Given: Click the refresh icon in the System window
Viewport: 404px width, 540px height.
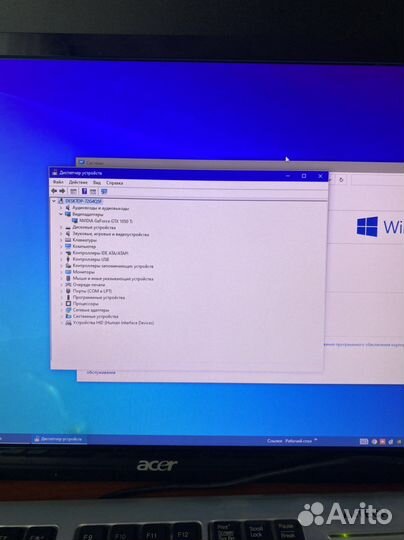Looking at the screenshot, I should pos(341,180).
